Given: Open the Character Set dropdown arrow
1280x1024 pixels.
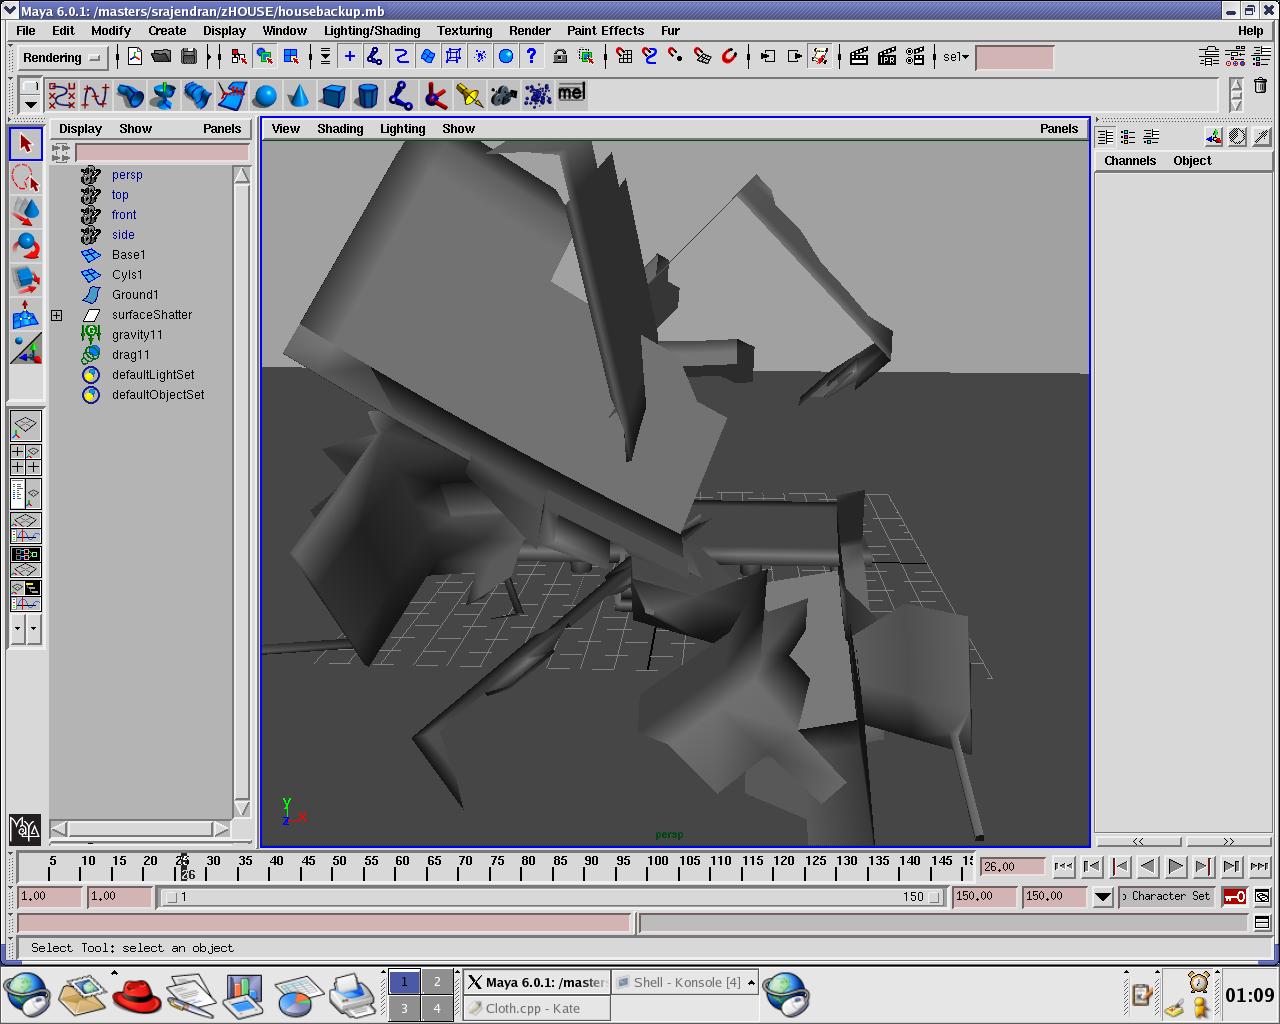Looking at the screenshot, I should coord(1102,897).
